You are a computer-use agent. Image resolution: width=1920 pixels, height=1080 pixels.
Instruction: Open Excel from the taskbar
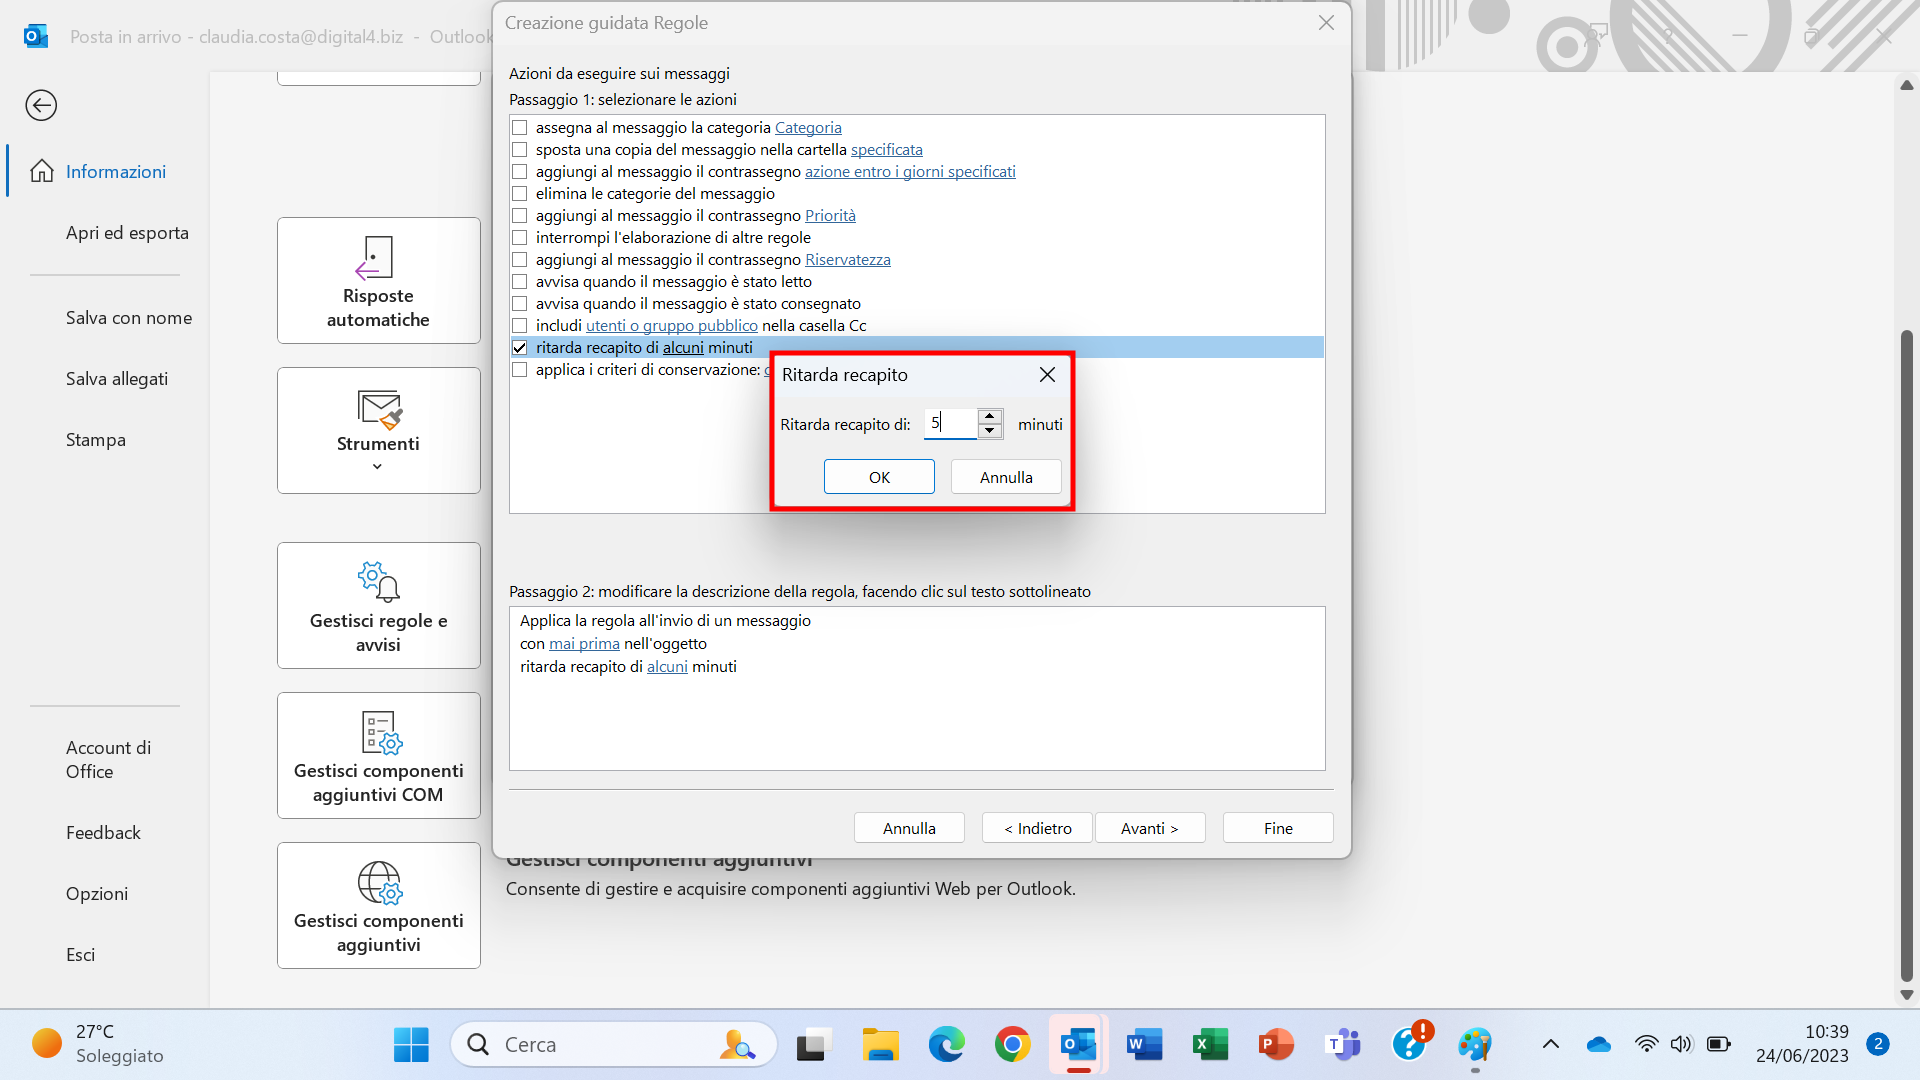(x=1210, y=1043)
